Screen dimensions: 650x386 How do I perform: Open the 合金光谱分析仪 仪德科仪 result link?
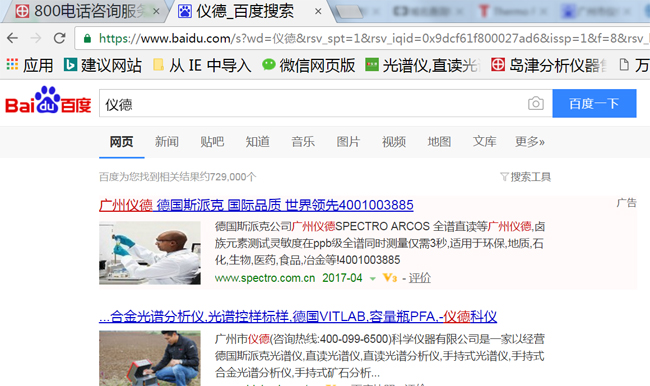(x=298, y=317)
